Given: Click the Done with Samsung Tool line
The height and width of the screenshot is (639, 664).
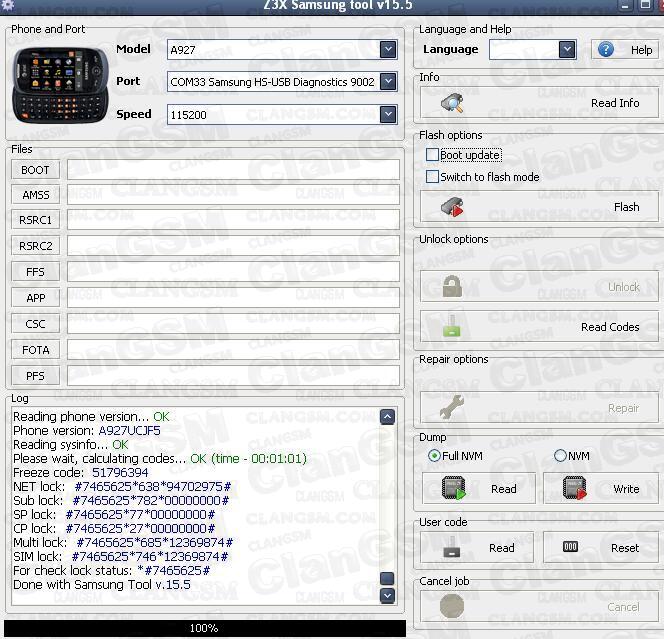Looking at the screenshot, I should 102,585.
